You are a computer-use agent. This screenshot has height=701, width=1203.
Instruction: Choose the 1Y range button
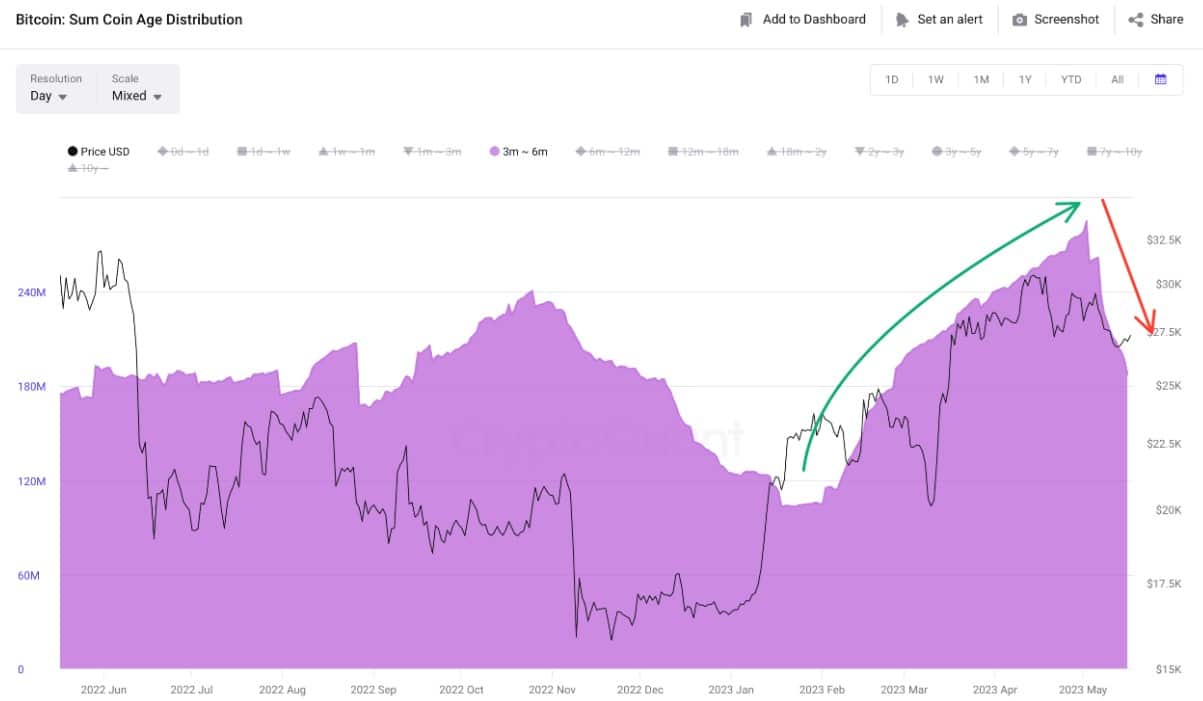click(1025, 80)
